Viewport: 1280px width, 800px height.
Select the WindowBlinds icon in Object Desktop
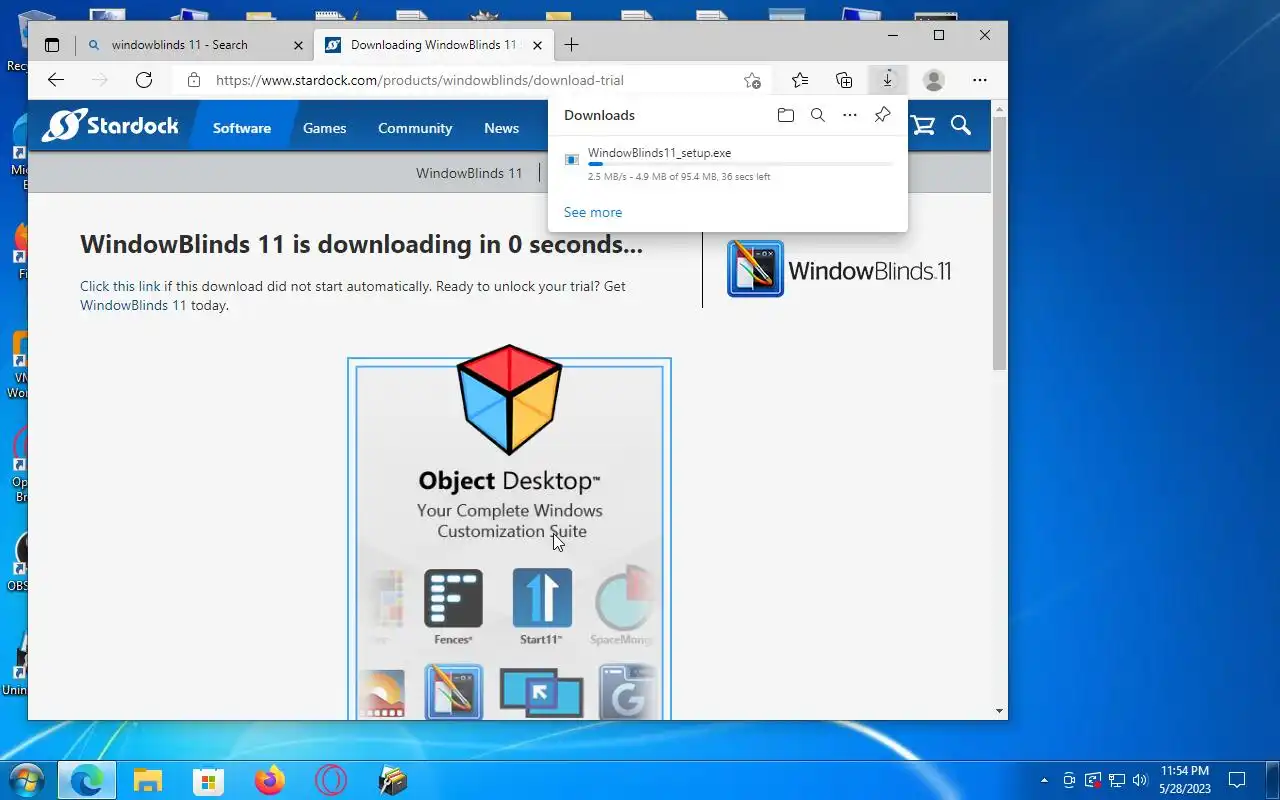click(x=453, y=692)
